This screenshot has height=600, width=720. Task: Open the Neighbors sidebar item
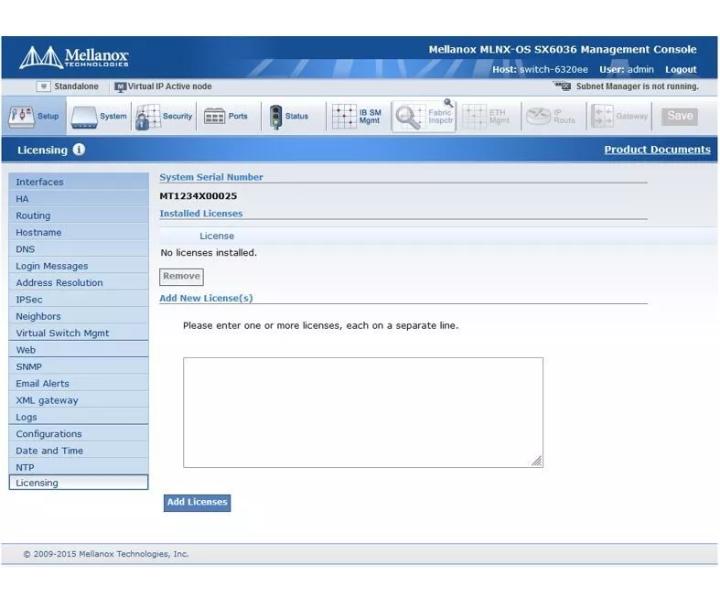[x=79, y=316]
